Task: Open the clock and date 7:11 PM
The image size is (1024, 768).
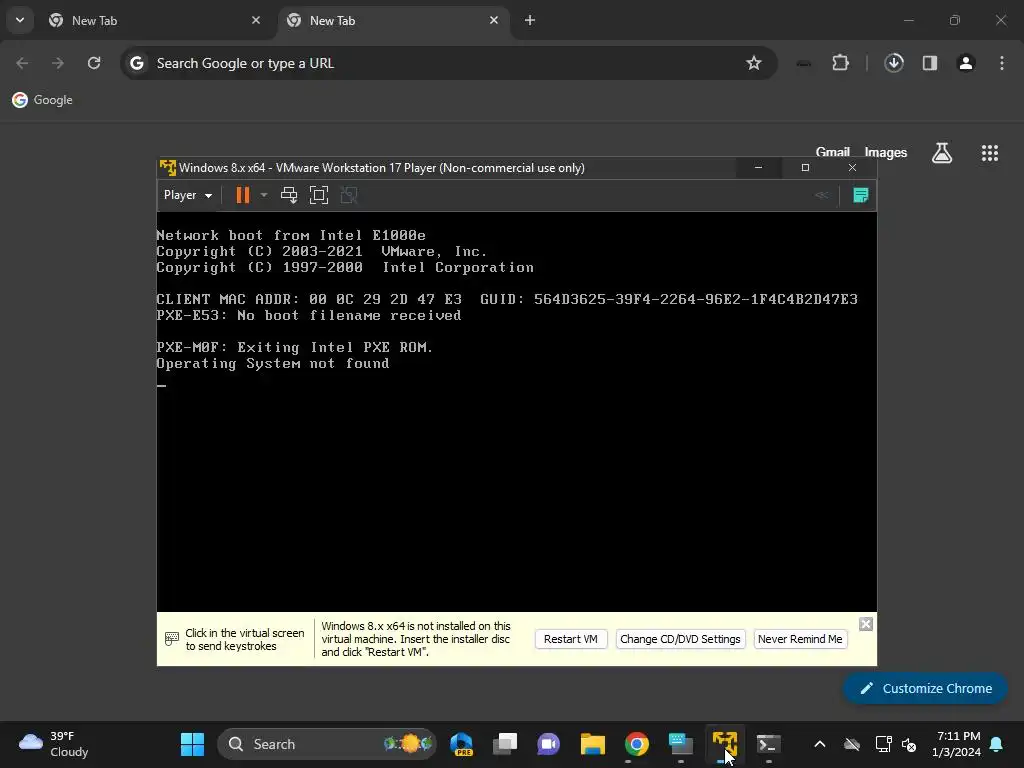Action: [957, 744]
